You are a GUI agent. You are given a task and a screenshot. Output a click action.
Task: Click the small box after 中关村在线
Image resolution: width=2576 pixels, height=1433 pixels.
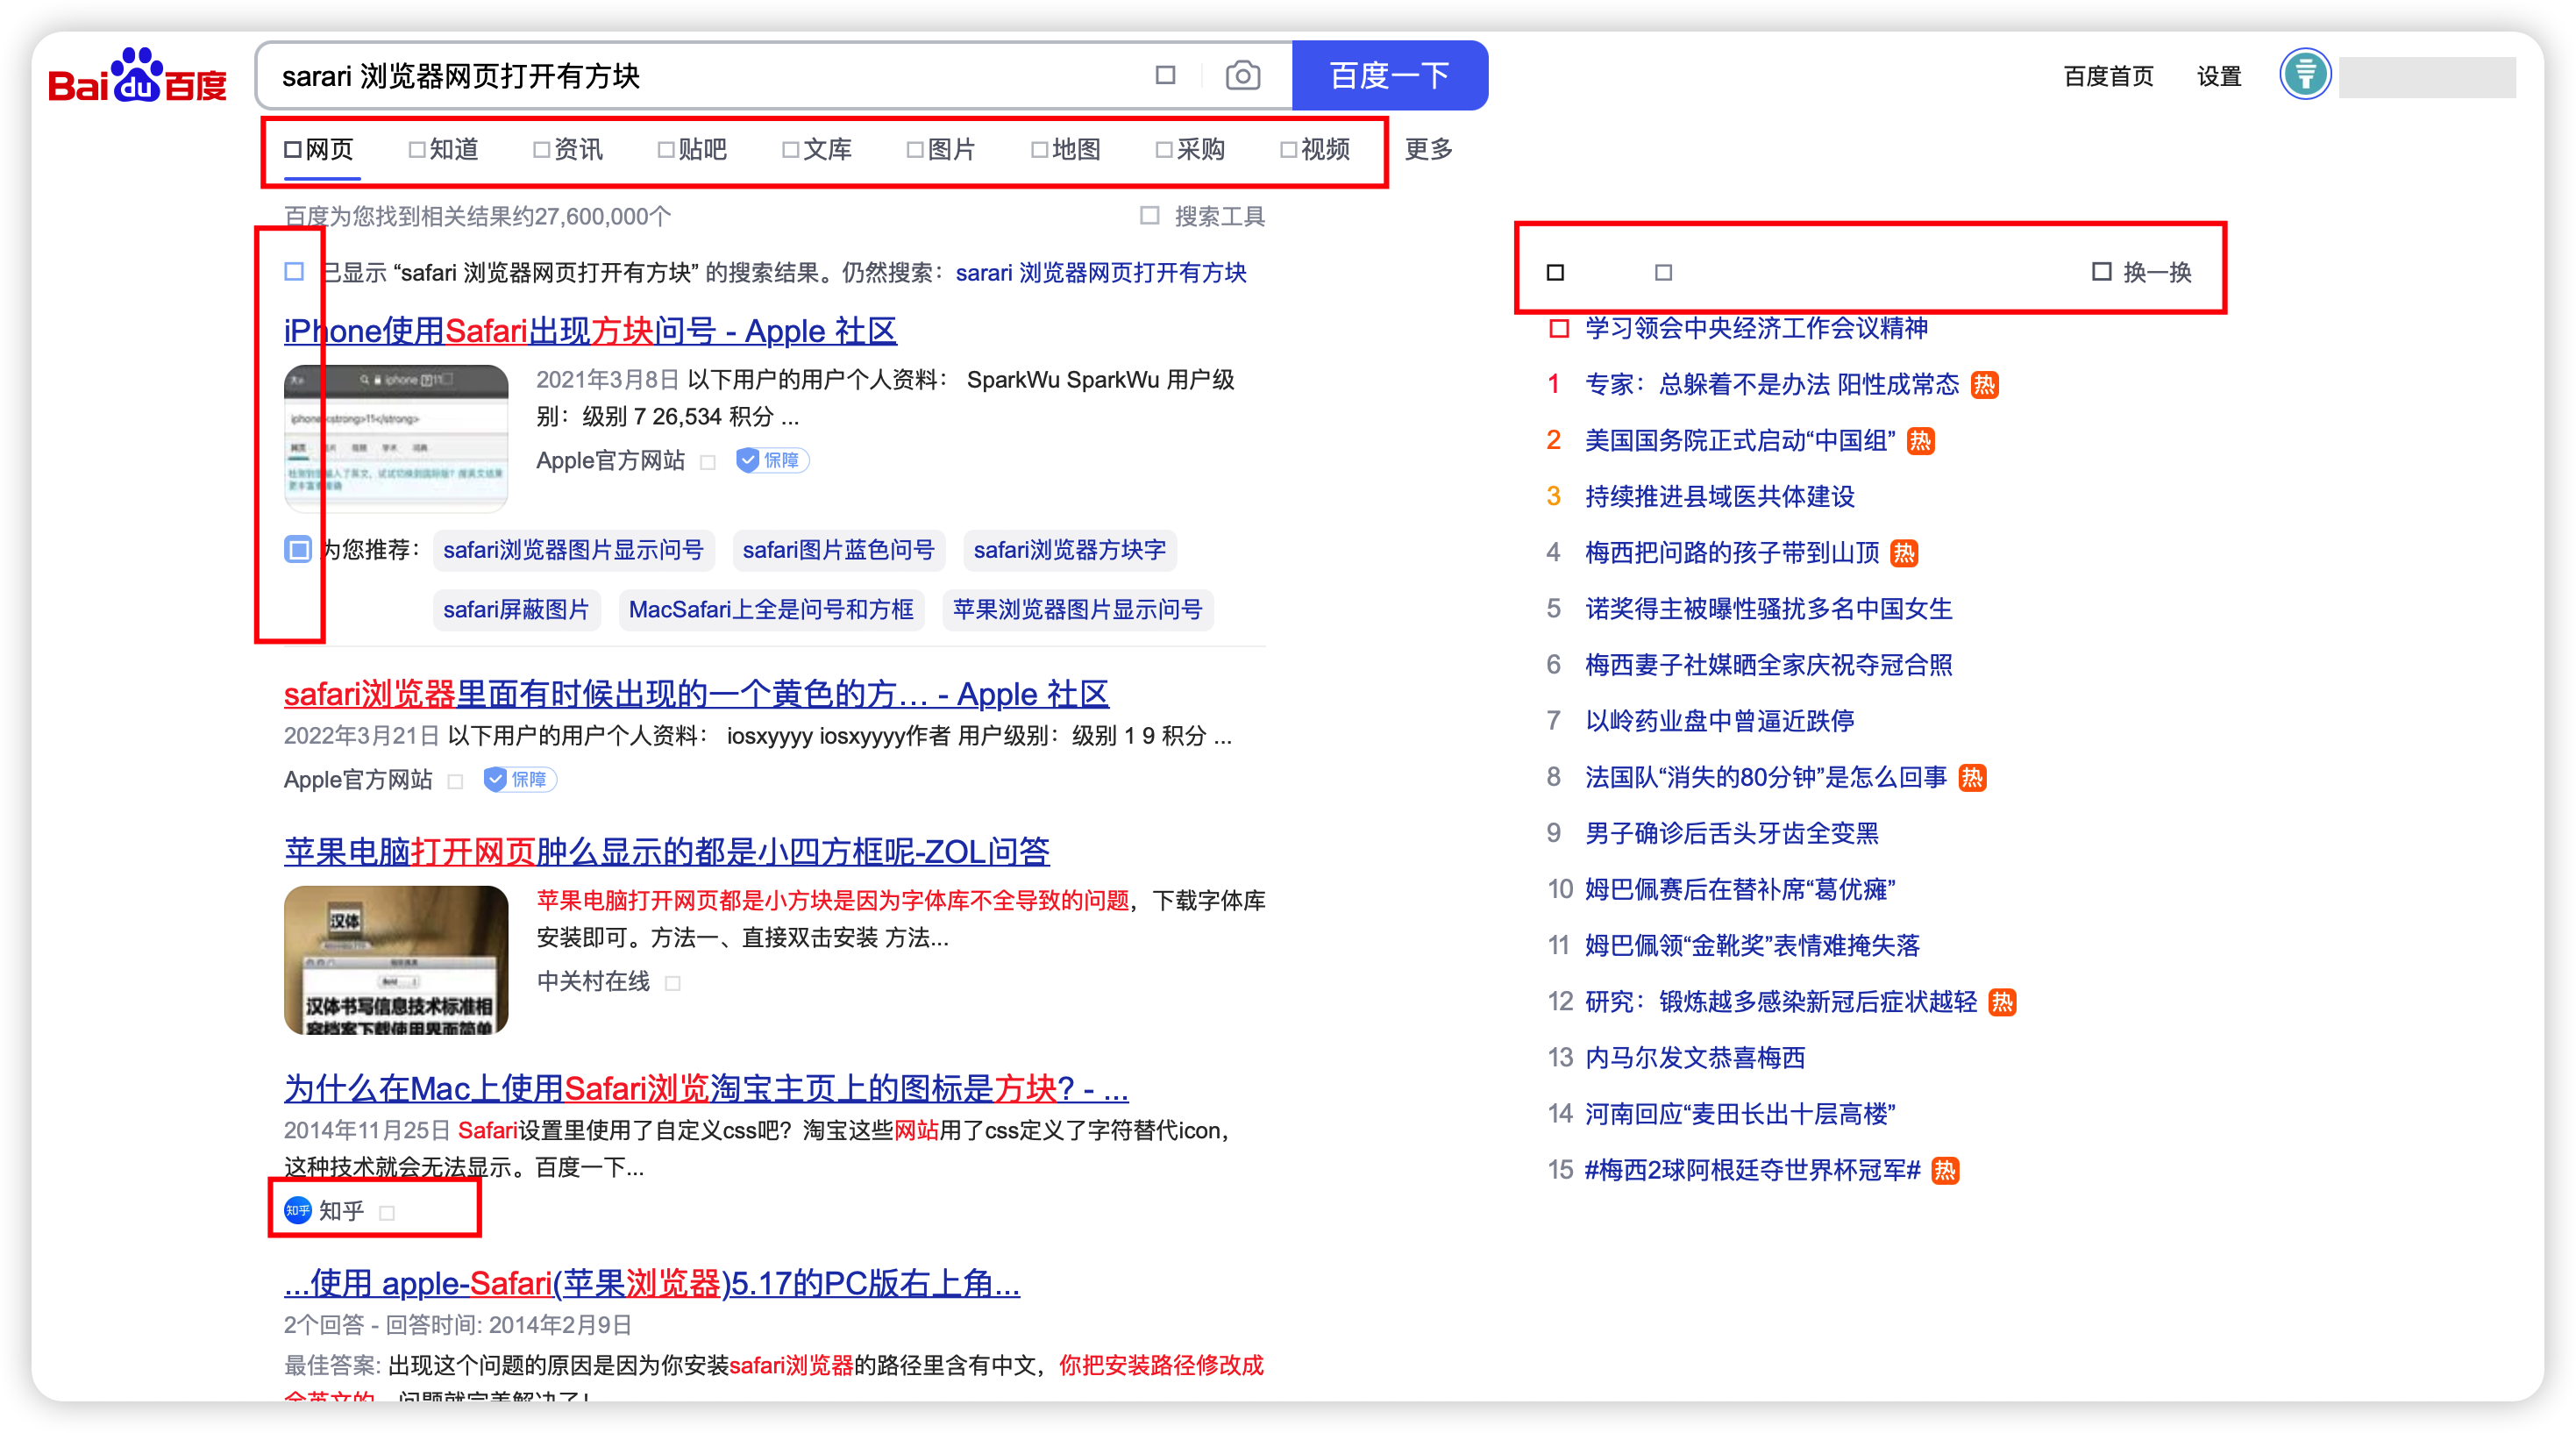673,983
